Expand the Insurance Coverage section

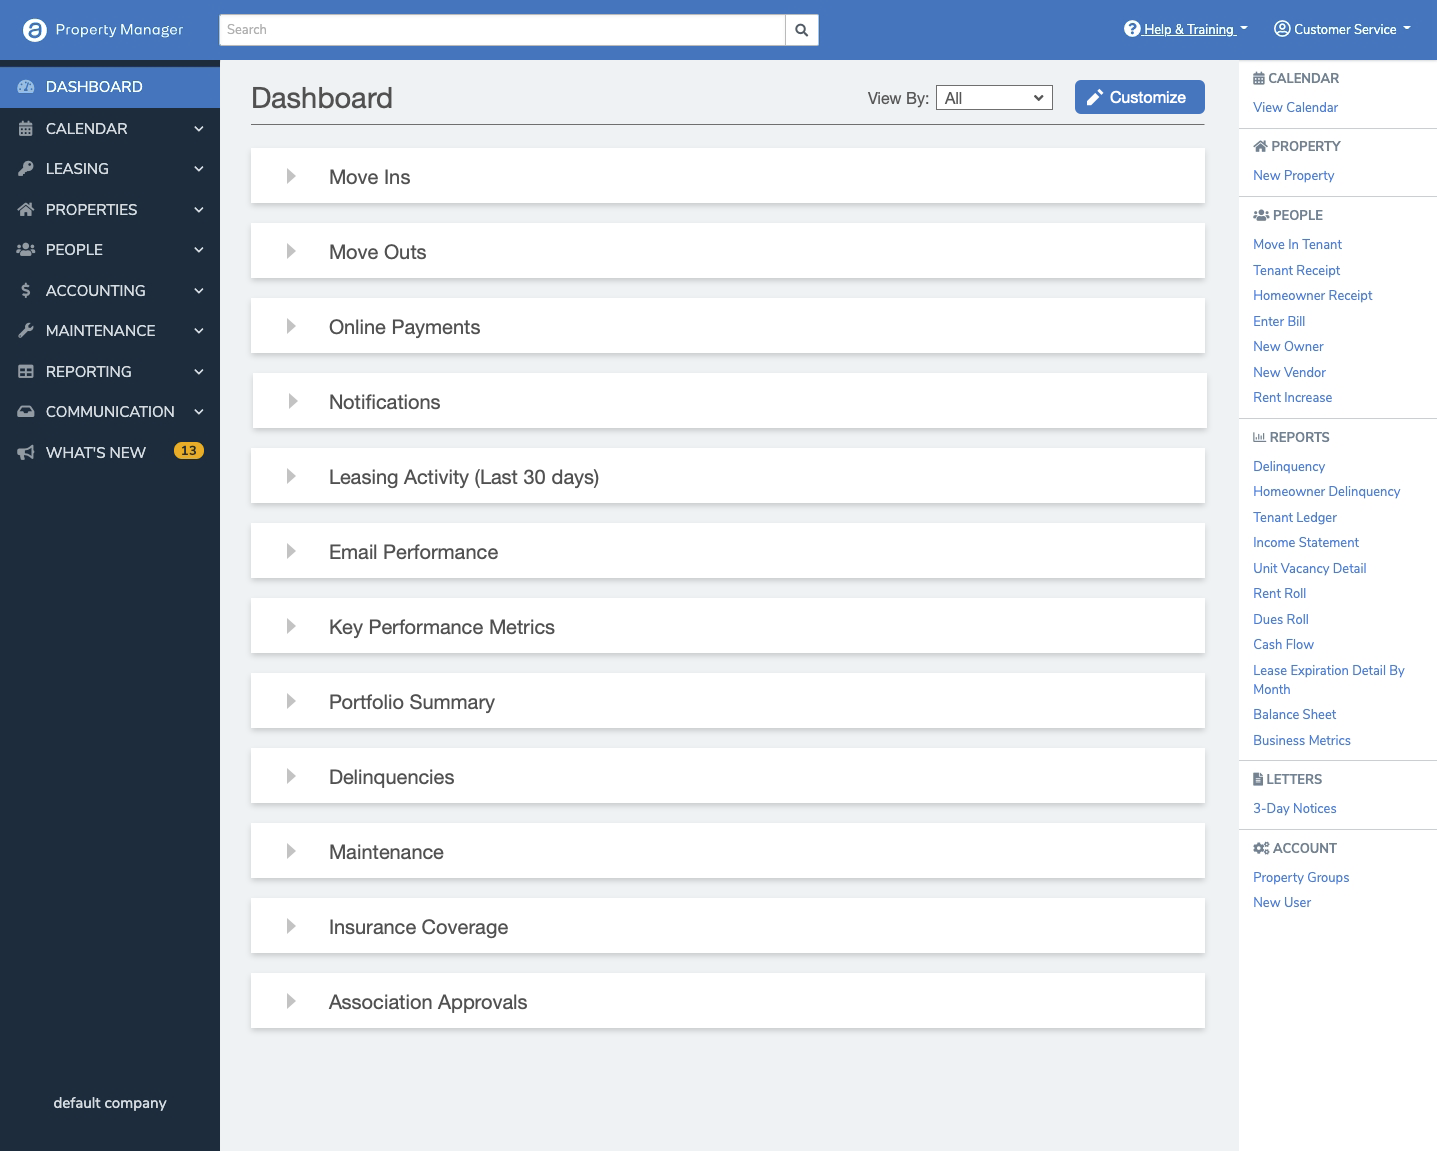pos(291,926)
